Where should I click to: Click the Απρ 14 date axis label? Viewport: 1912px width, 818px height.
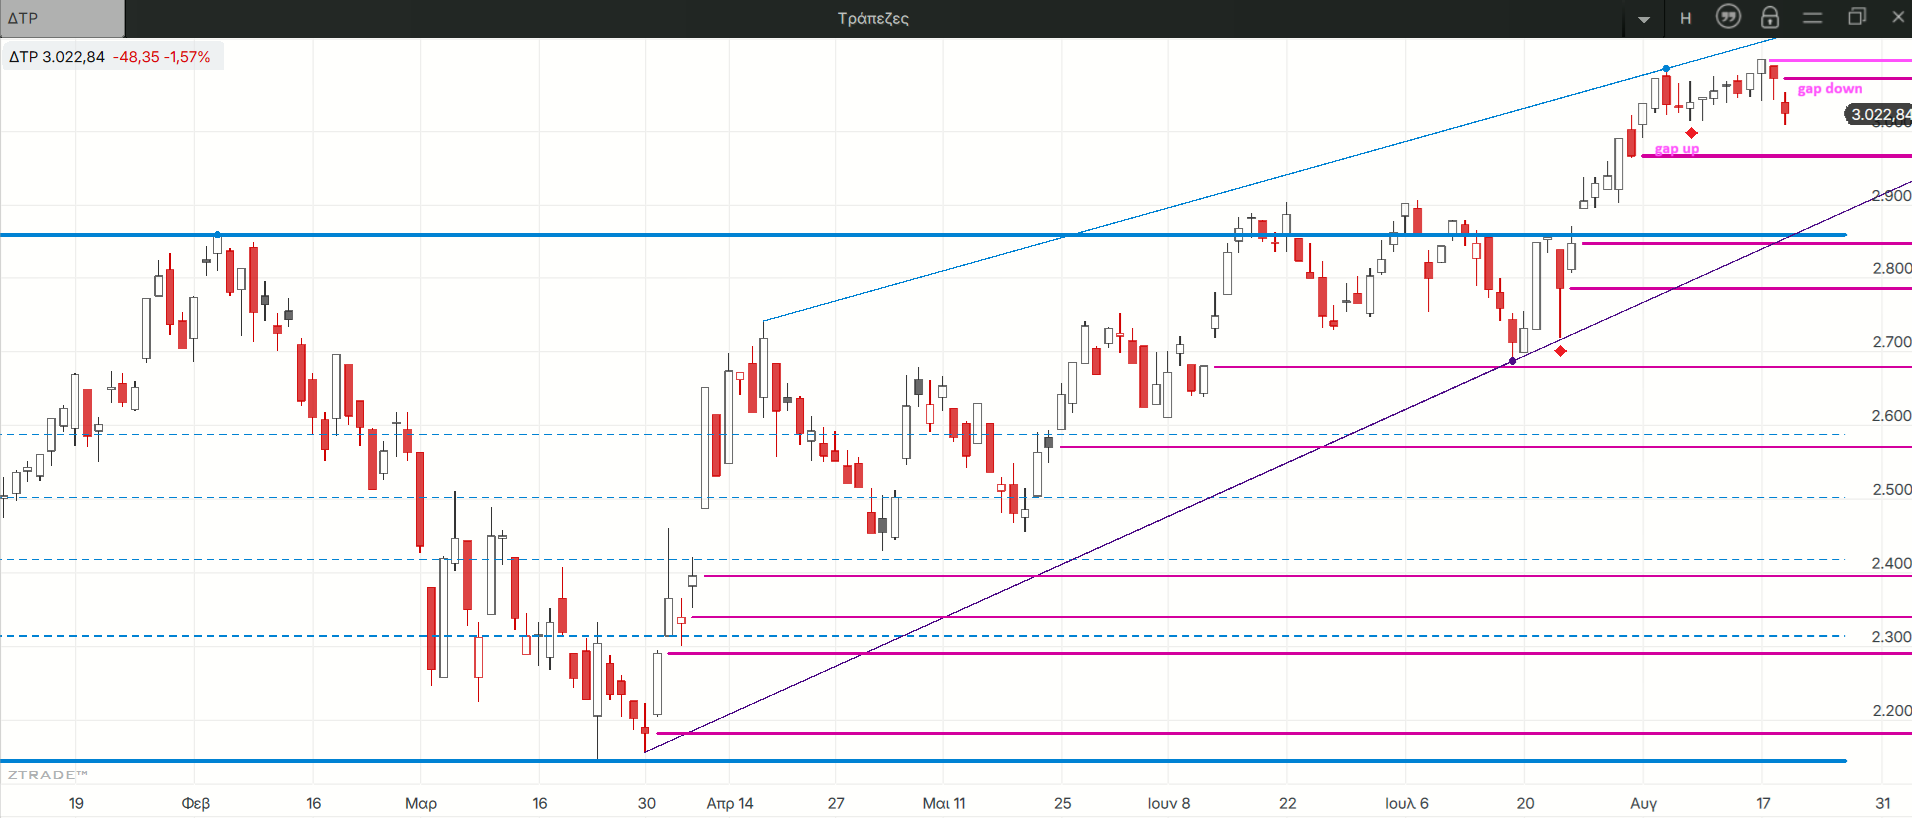(x=730, y=803)
